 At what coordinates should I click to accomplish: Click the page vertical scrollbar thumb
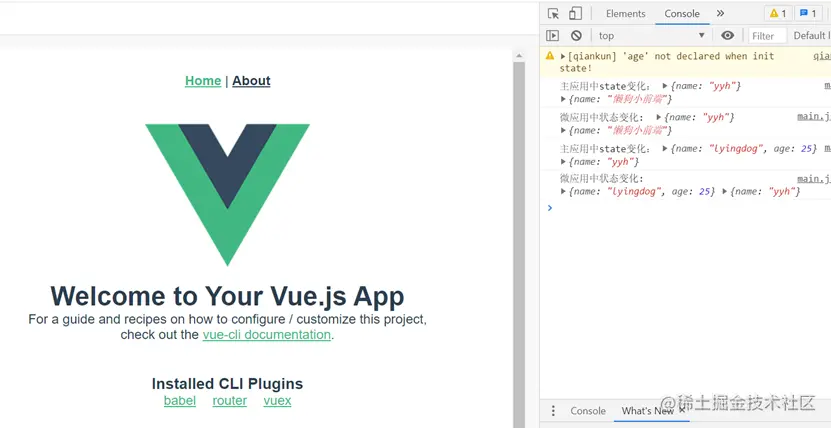point(519,245)
